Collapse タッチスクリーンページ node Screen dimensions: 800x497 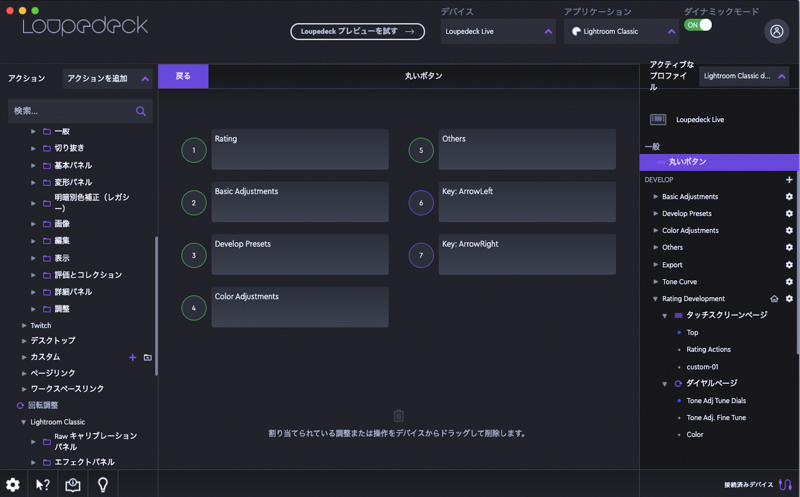pos(665,315)
